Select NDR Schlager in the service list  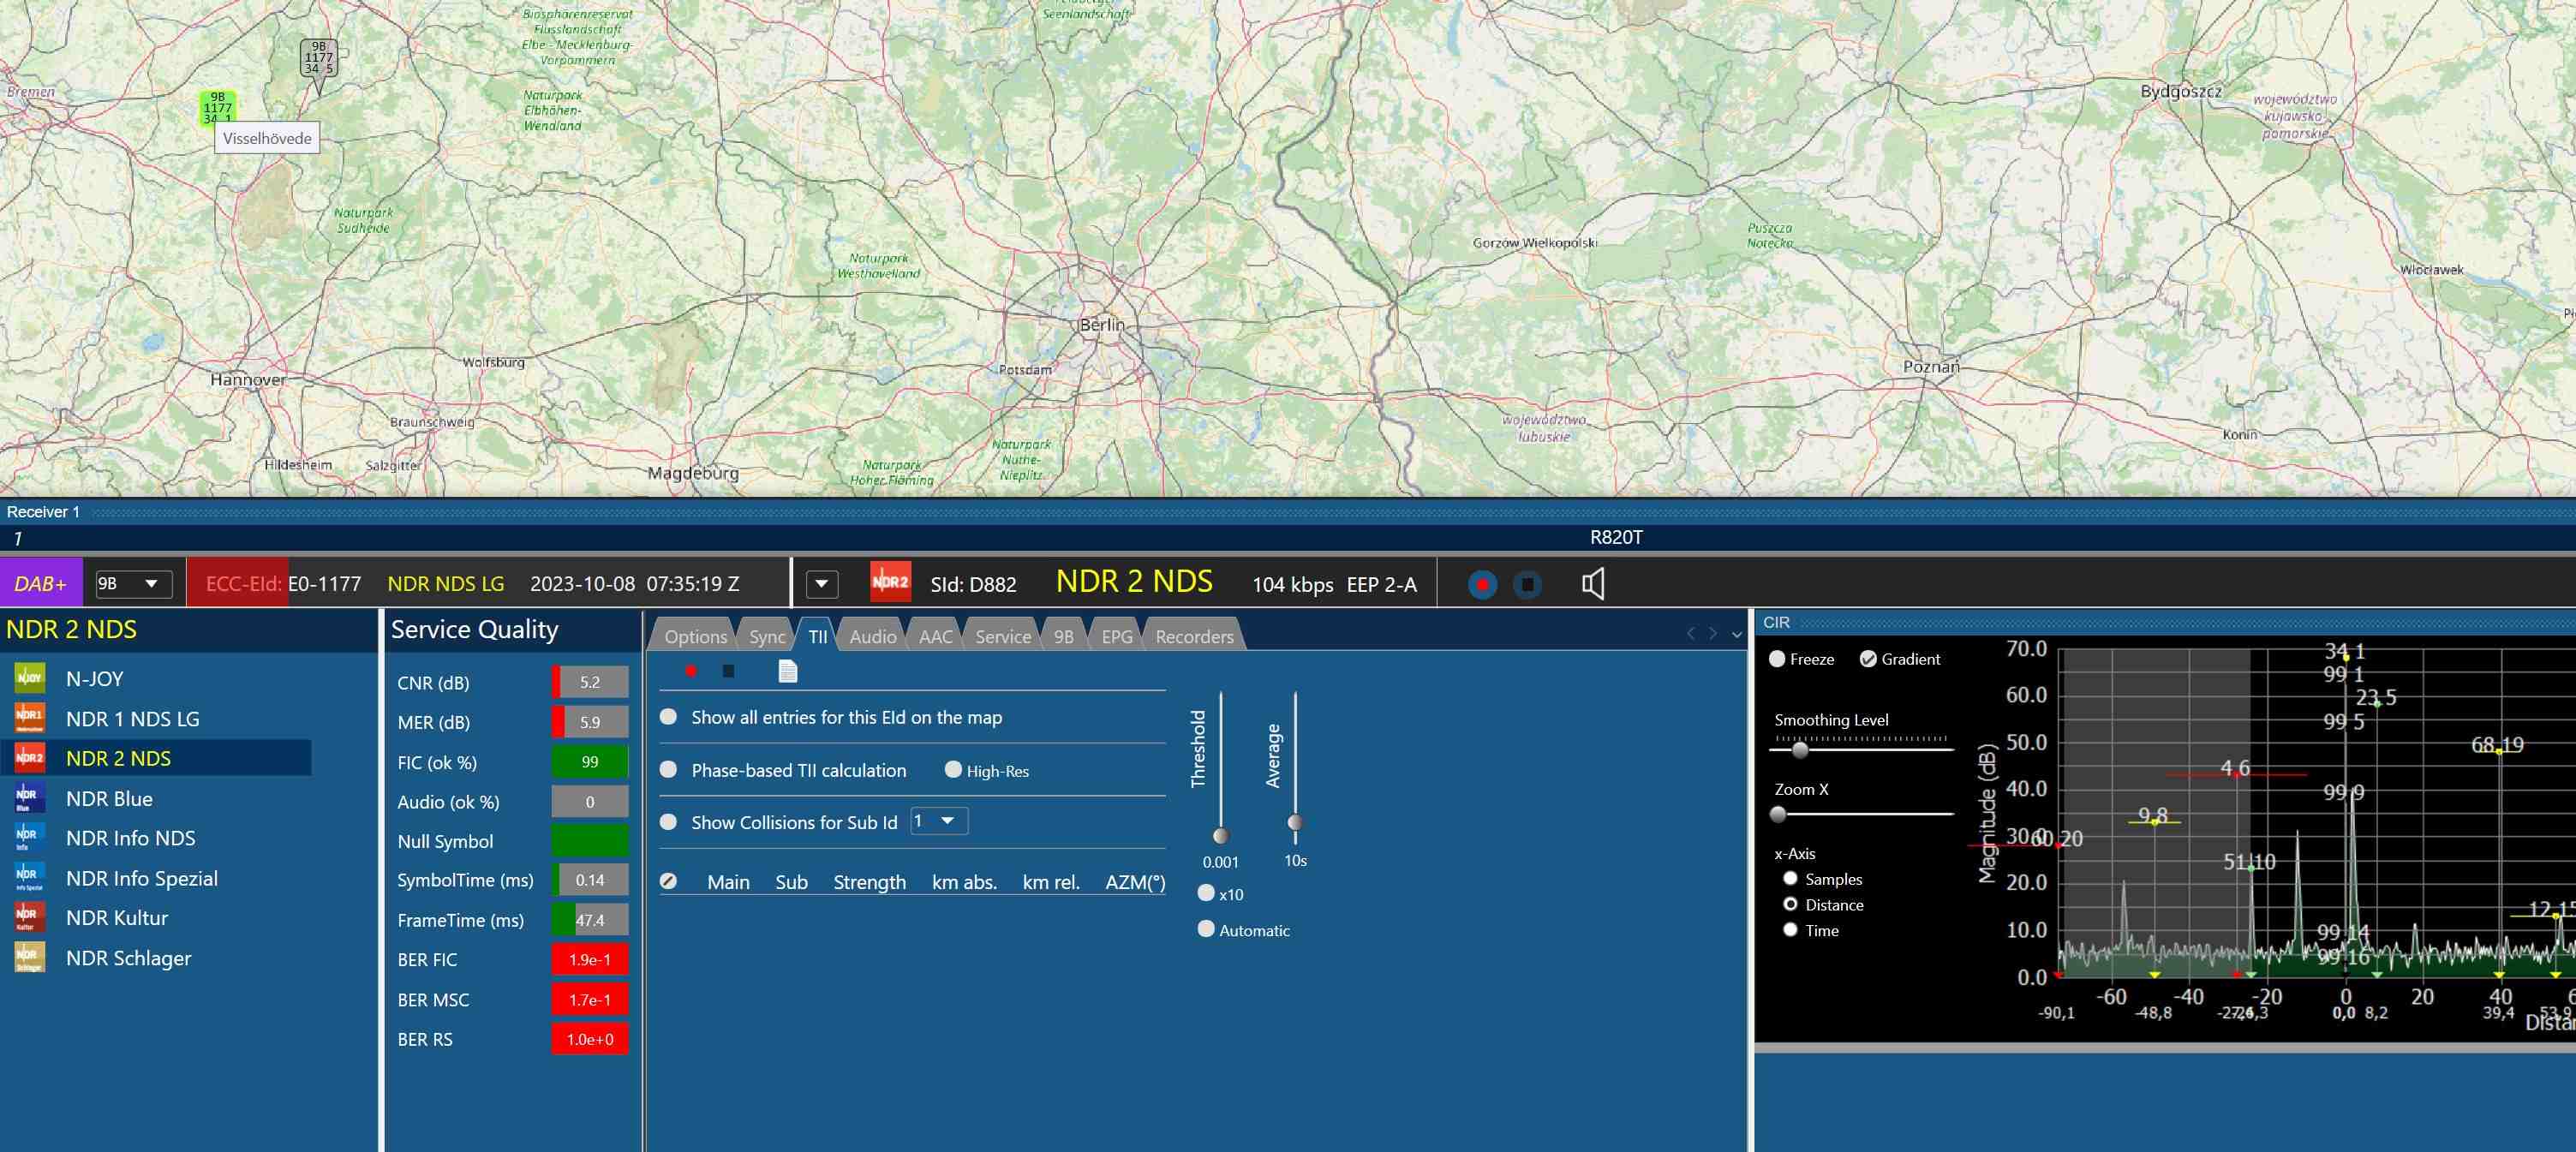[x=157, y=958]
